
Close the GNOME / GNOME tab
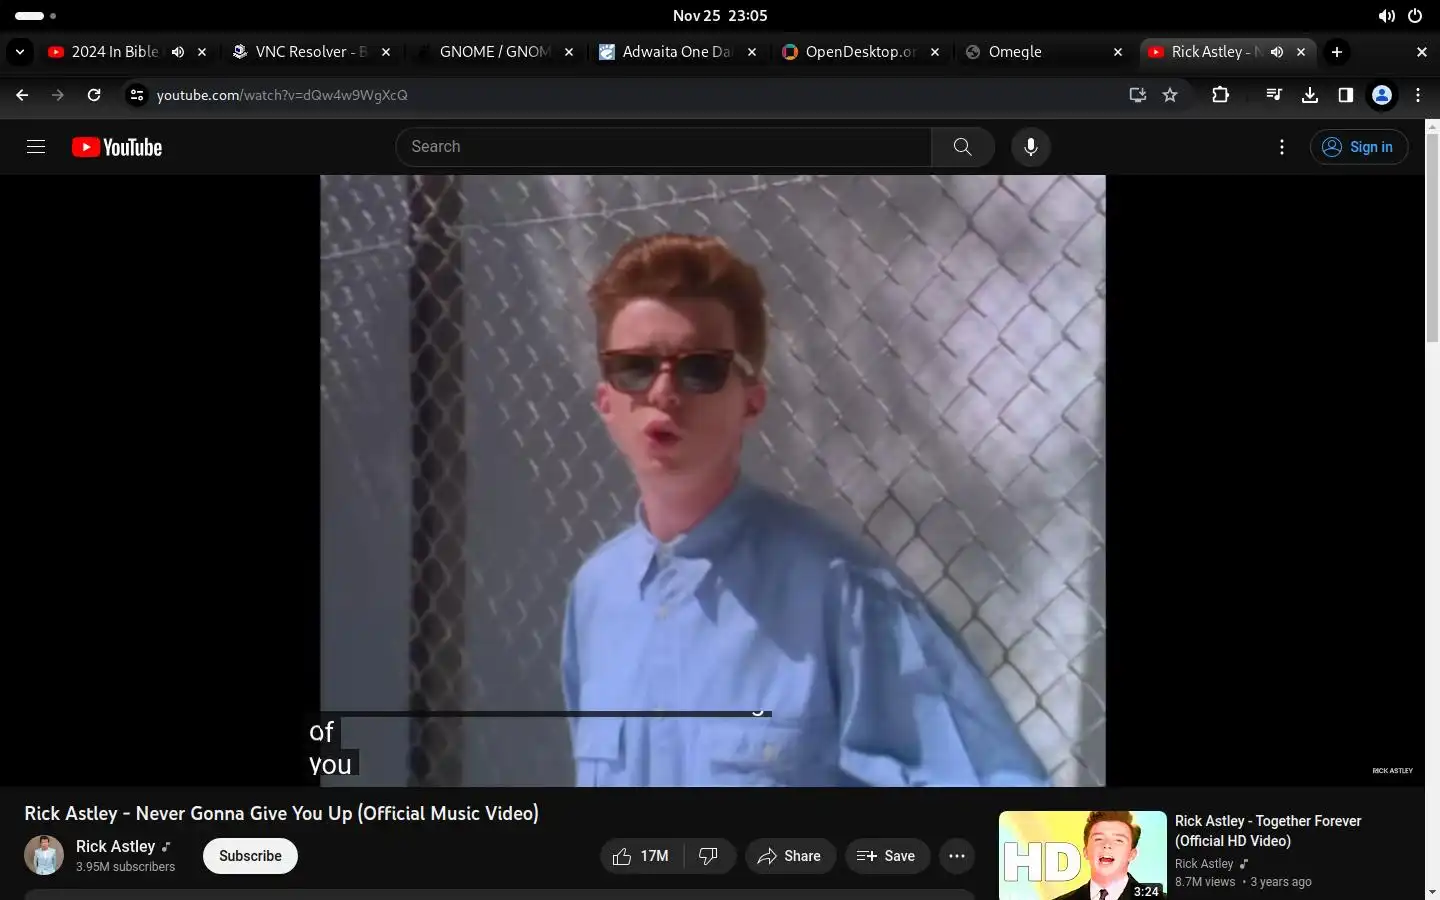[x=569, y=52]
